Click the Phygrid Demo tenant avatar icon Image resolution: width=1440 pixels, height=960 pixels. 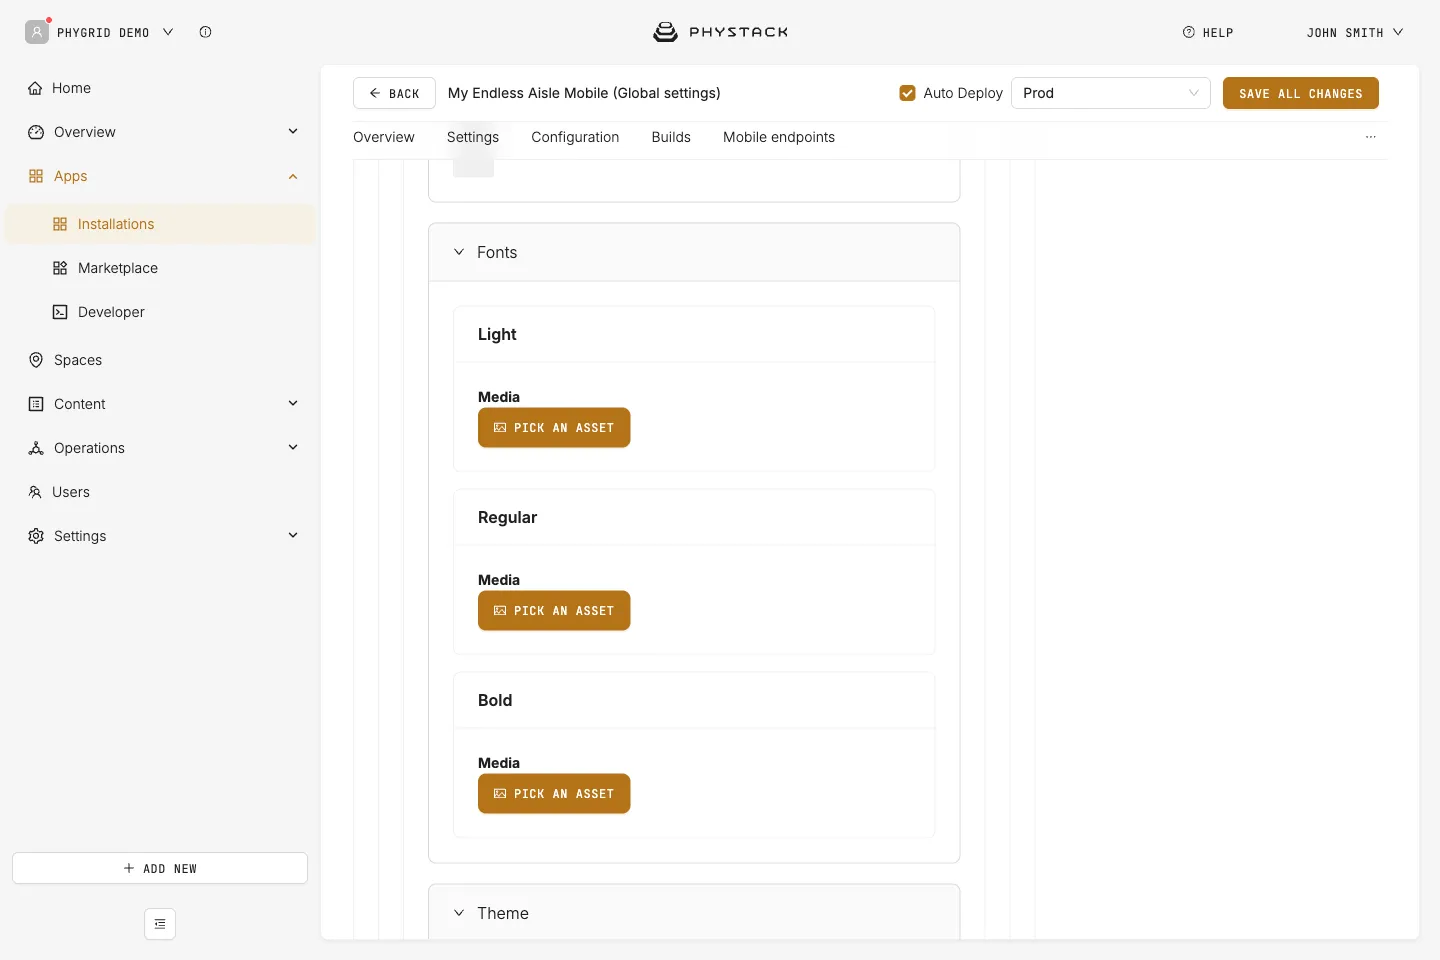pyautogui.click(x=37, y=32)
